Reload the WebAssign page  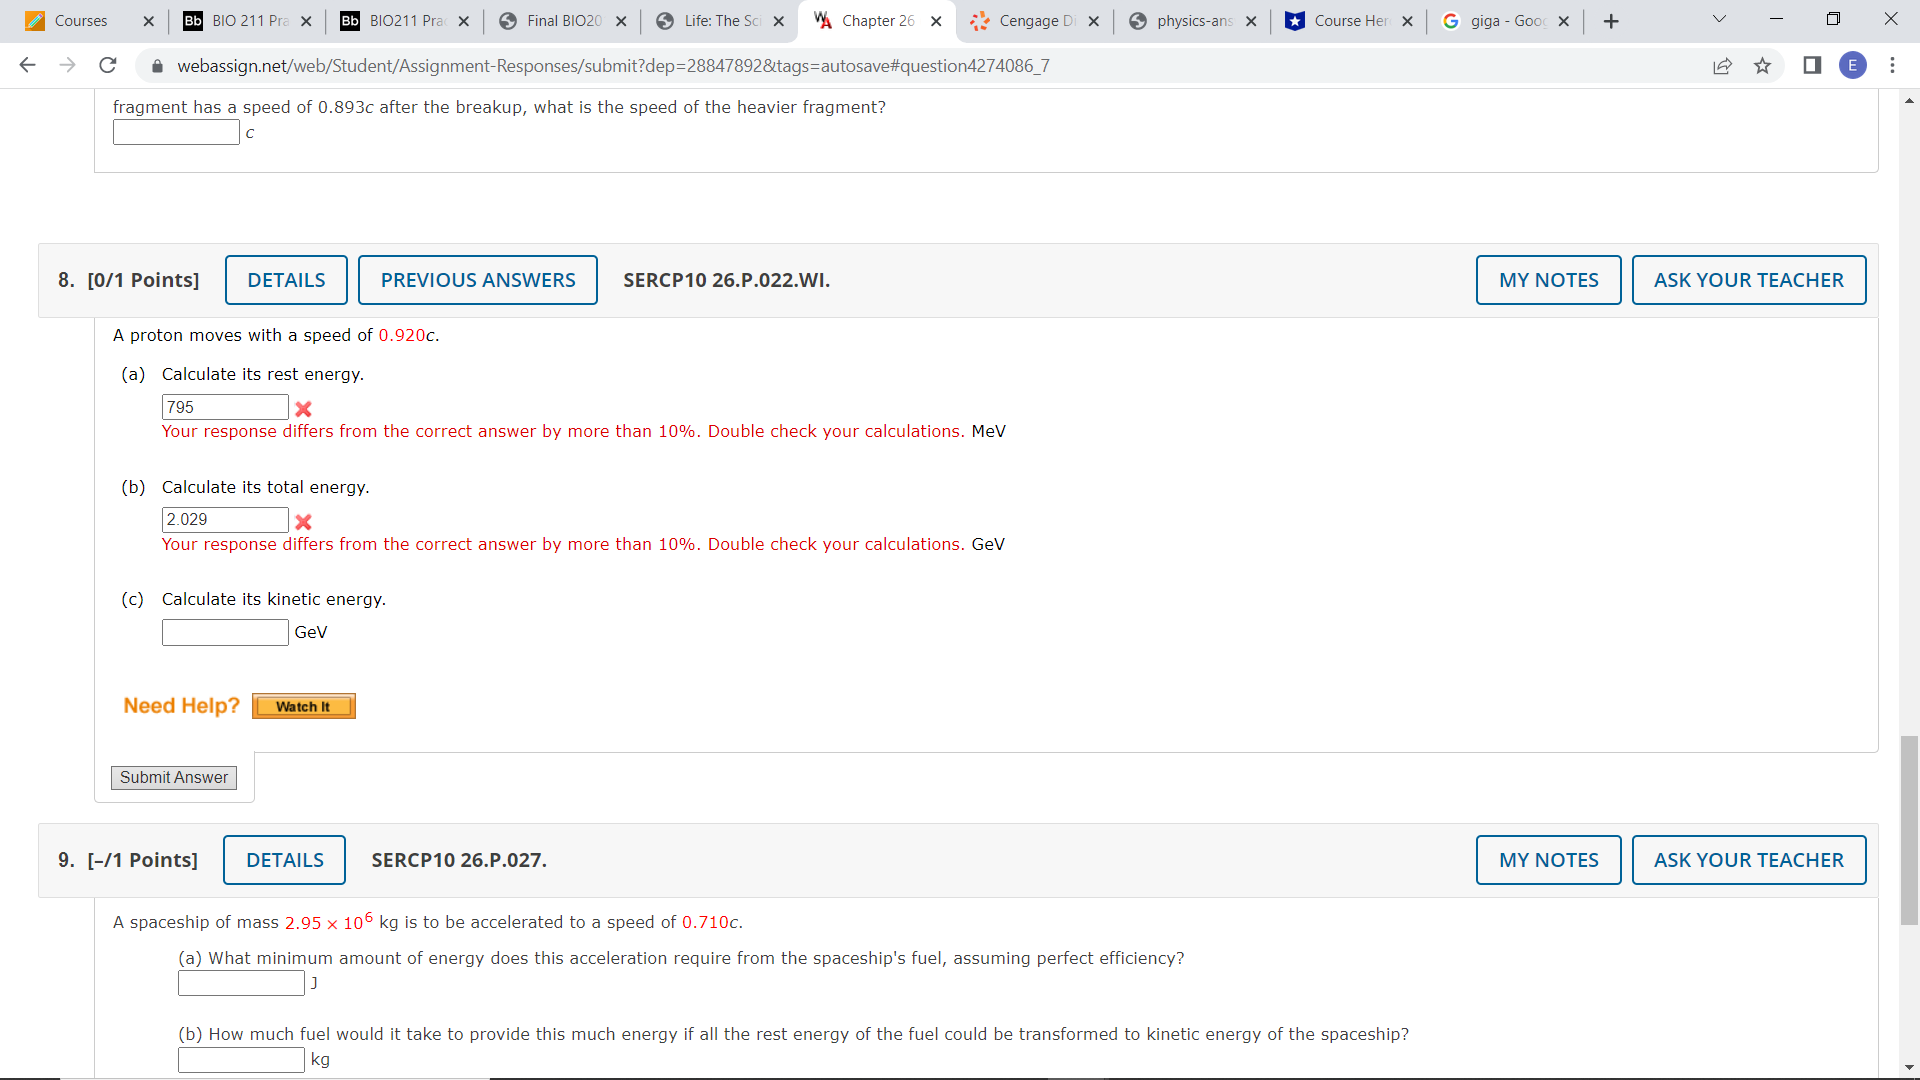108,65
